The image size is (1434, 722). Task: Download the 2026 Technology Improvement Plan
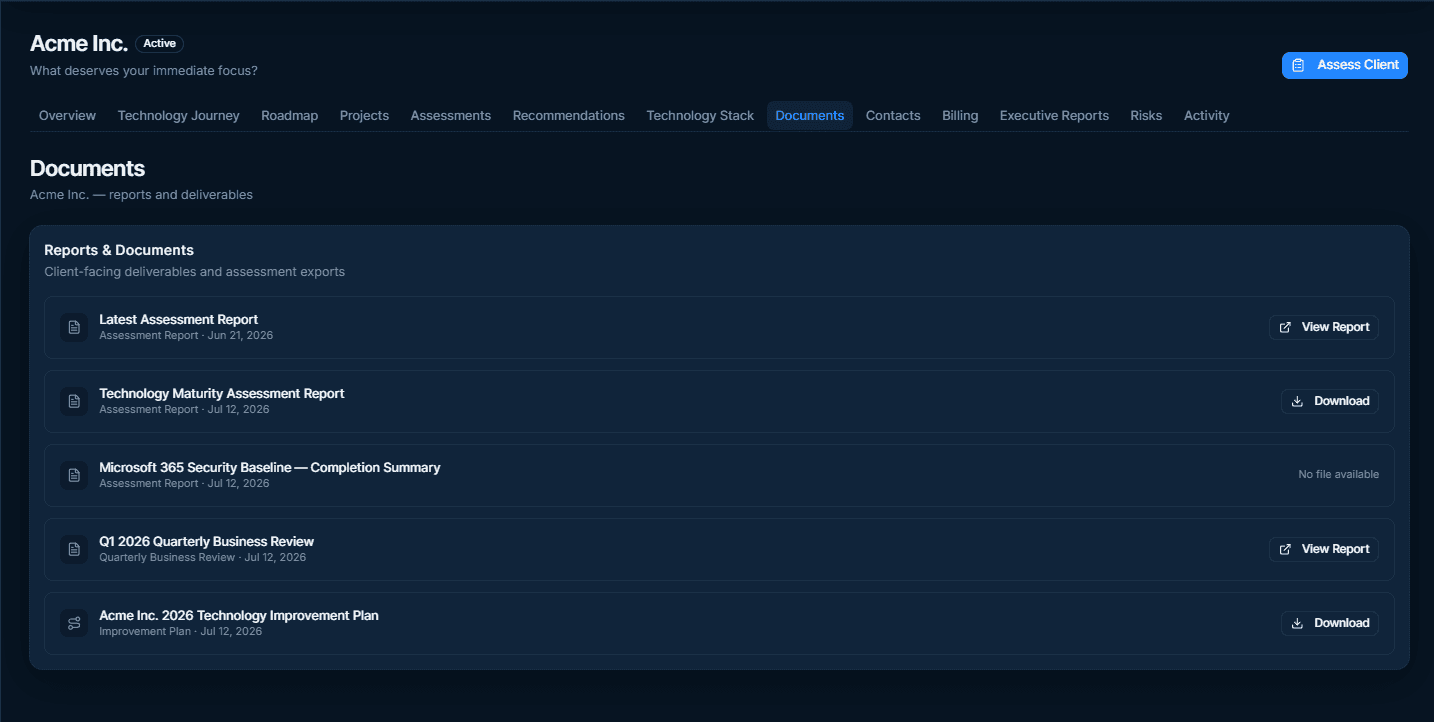pyautogui.click(x=1330, y=623)
